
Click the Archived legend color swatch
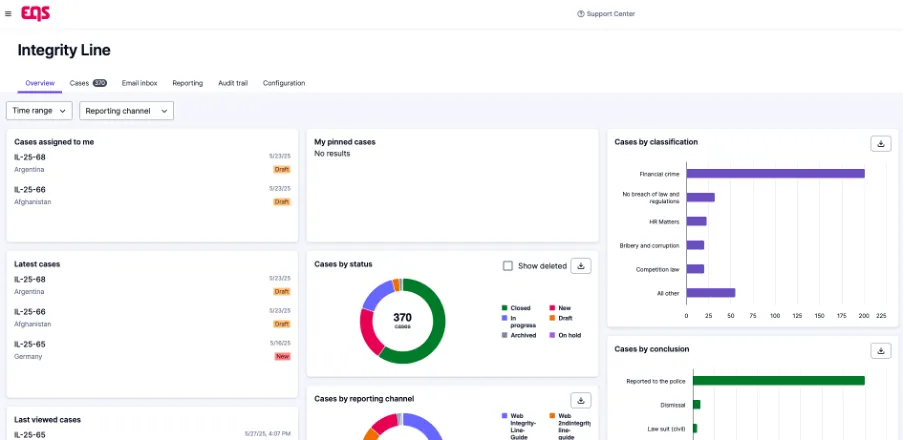point(504,335)
